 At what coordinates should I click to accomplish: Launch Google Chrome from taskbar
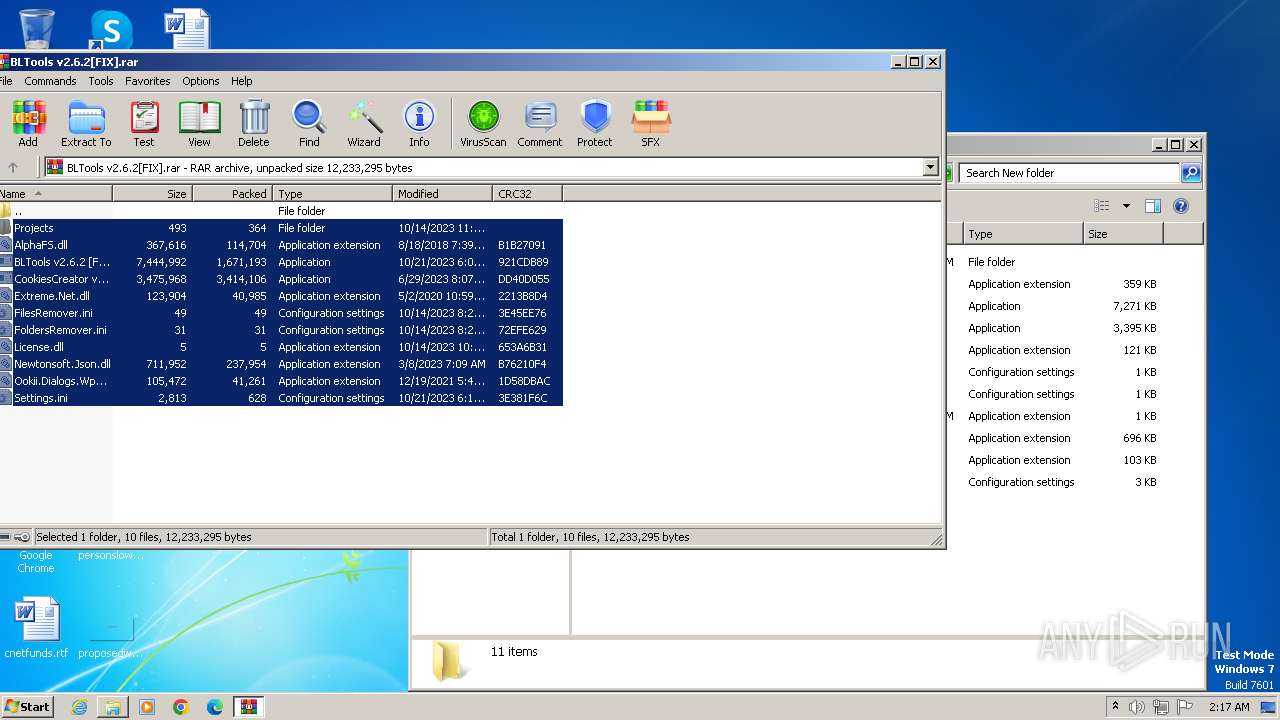tap(181, 707)
